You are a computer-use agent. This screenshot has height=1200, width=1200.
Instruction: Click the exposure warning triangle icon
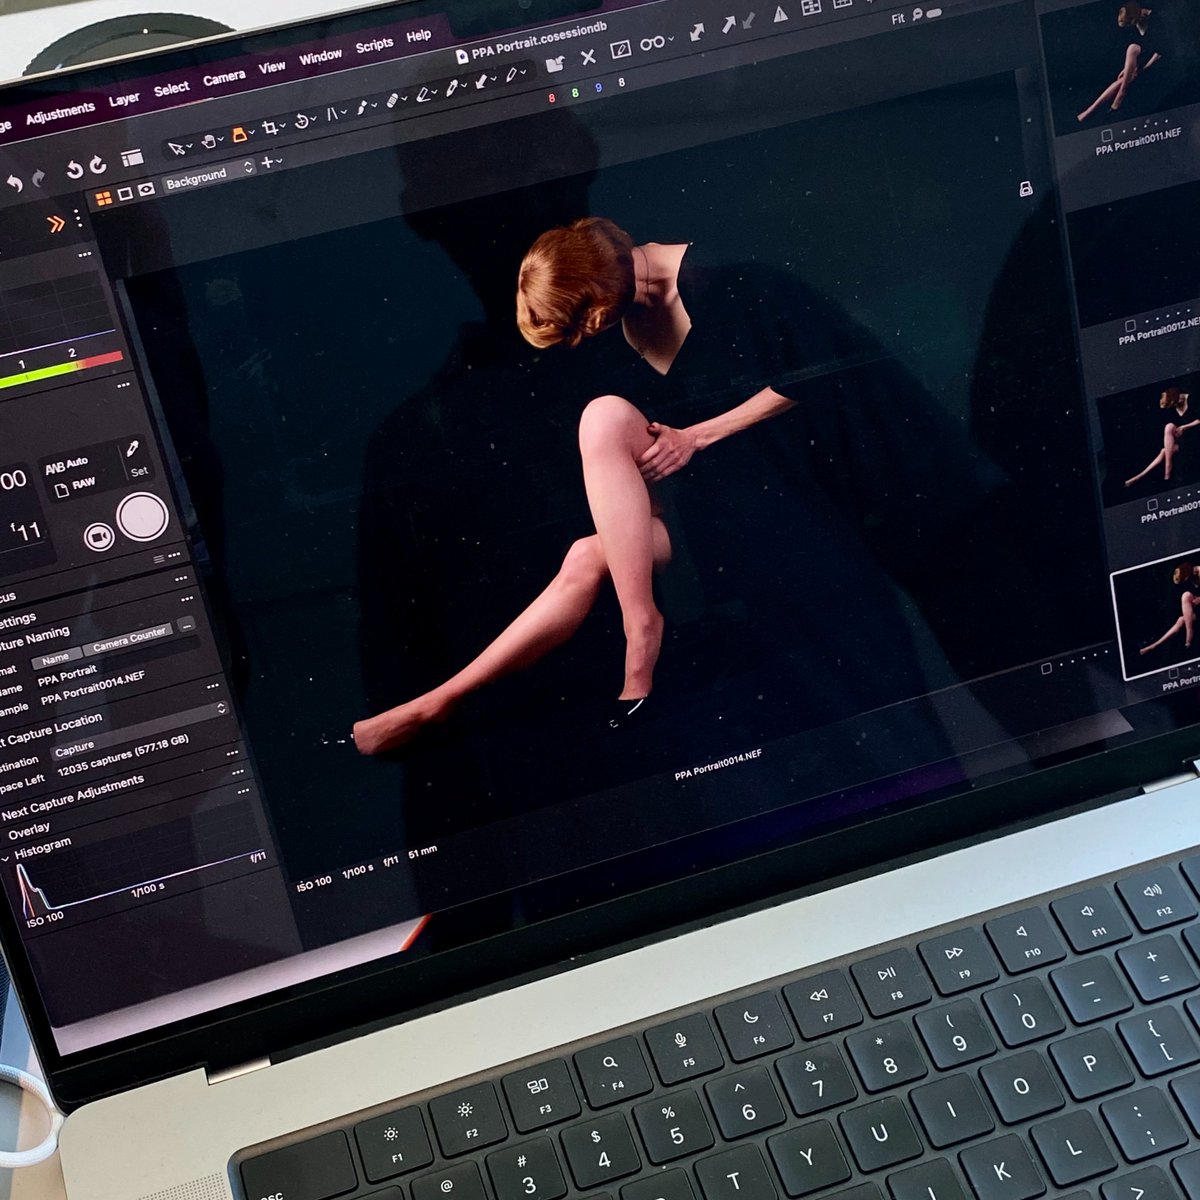pos(781,15)
